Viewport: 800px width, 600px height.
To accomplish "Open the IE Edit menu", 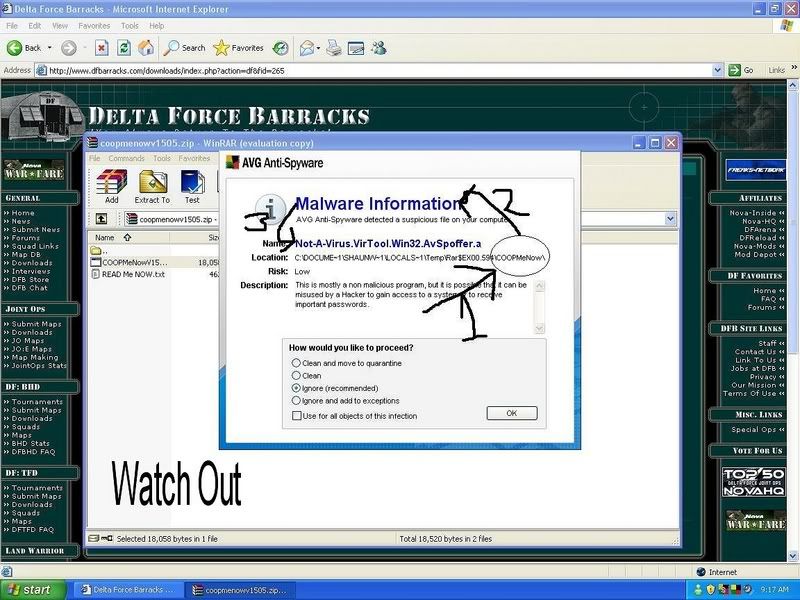I will (x=35, y=26).
